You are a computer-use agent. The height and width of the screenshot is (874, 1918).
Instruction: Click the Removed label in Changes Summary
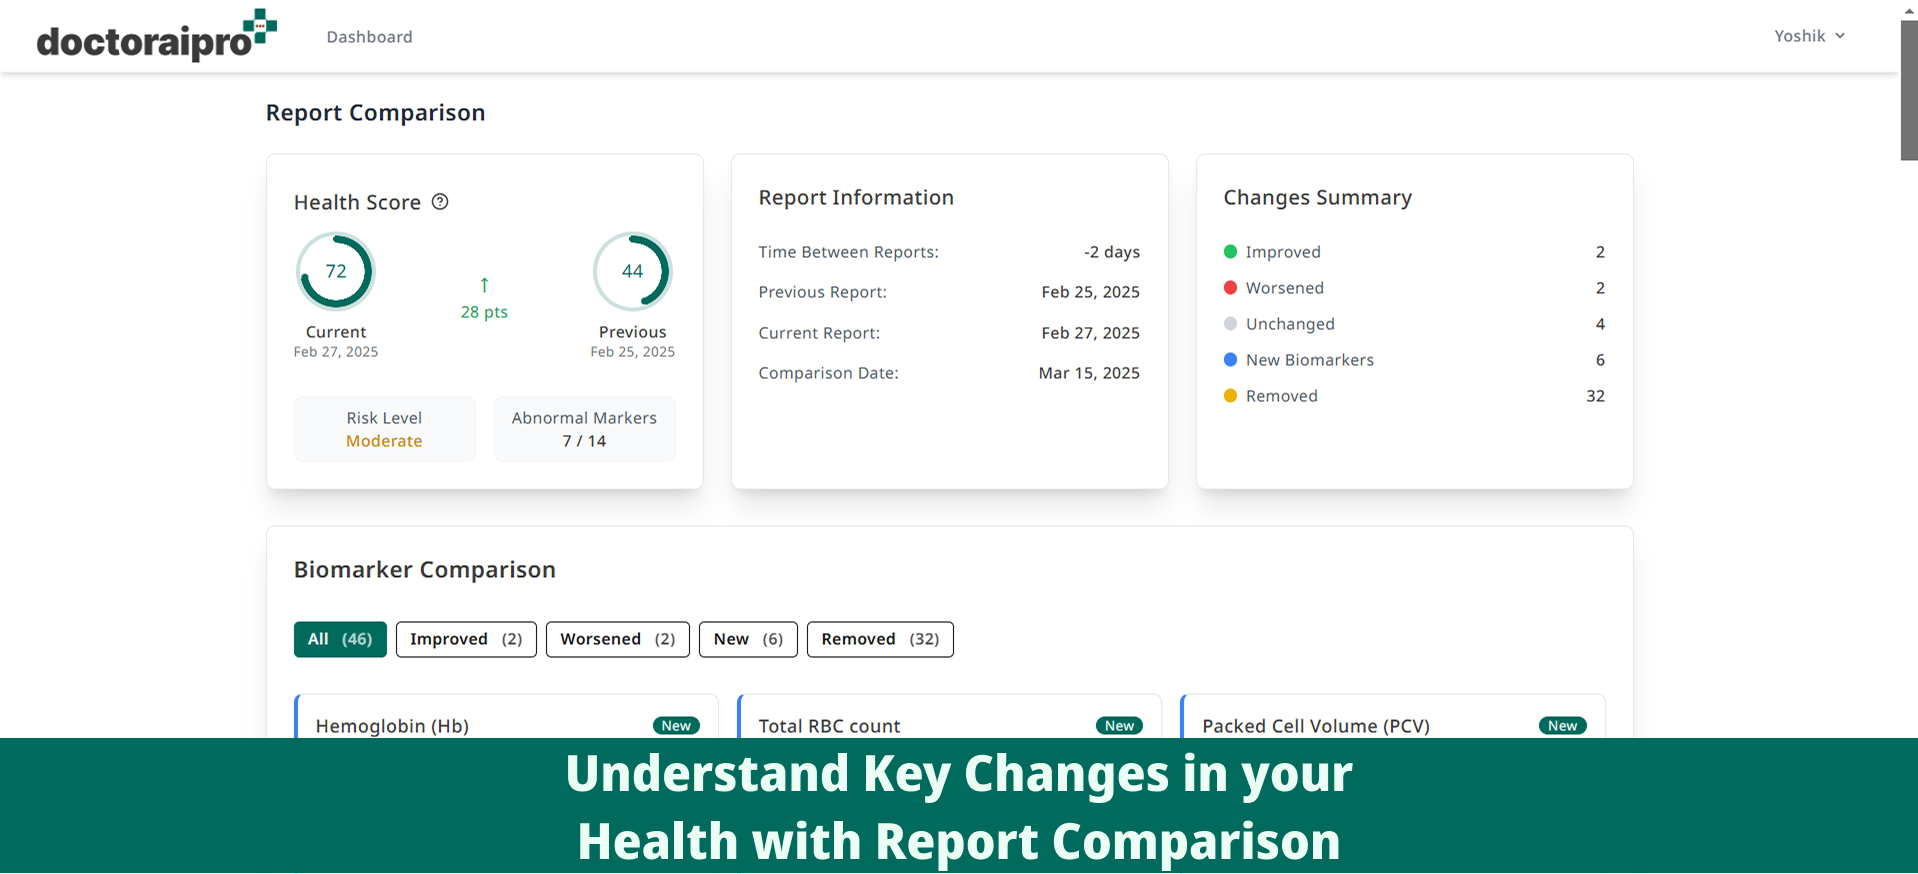point(1282,396)
